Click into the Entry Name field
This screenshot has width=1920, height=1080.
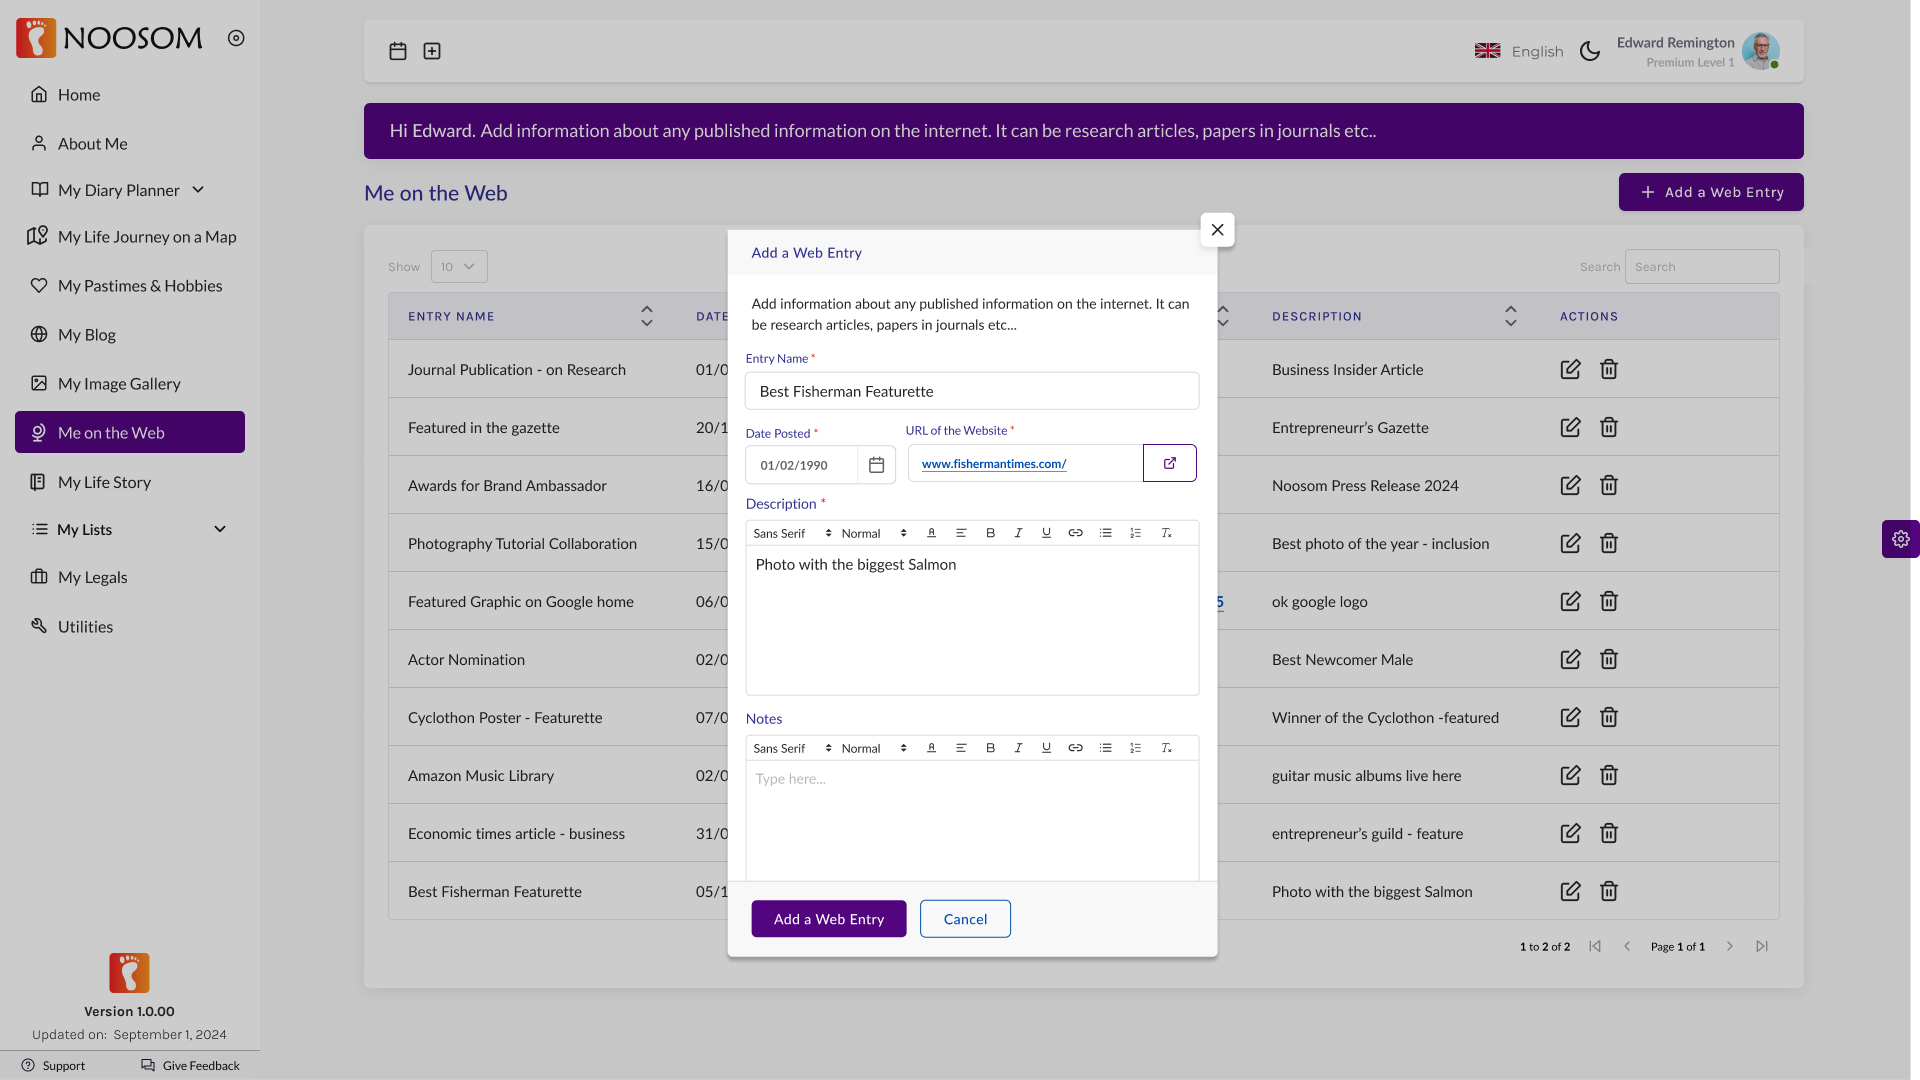971,391
